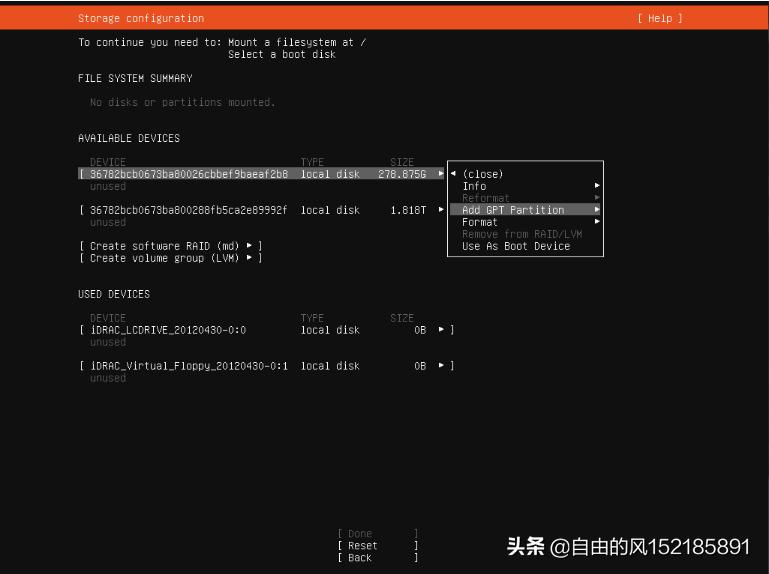The image size is (769, 574).
Task: Click the back arrow beside (close)
Action: point(453,173)
